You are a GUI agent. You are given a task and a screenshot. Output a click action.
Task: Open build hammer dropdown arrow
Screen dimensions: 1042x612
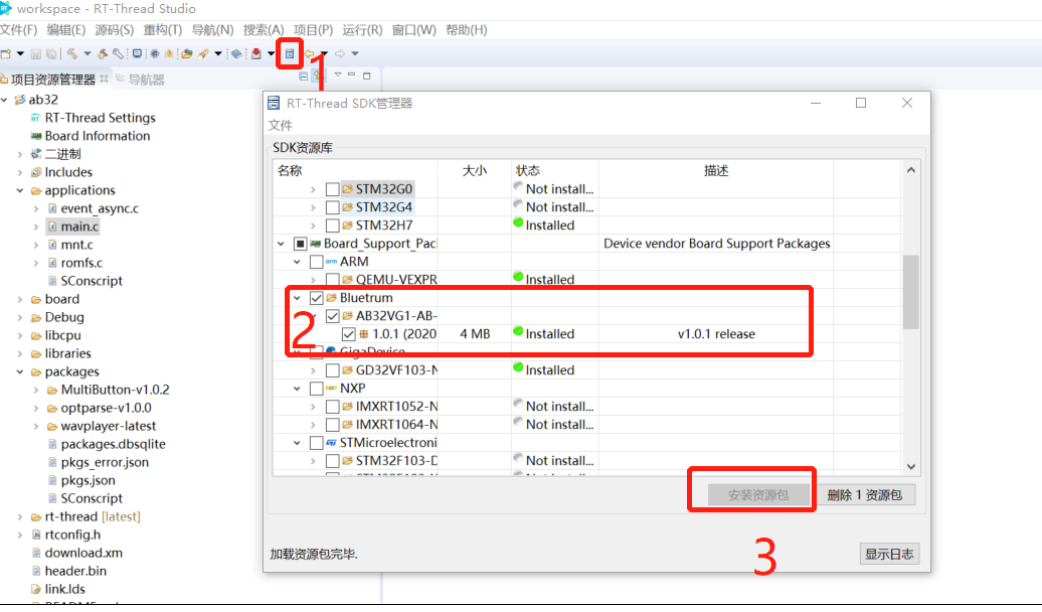pos(87,54)
